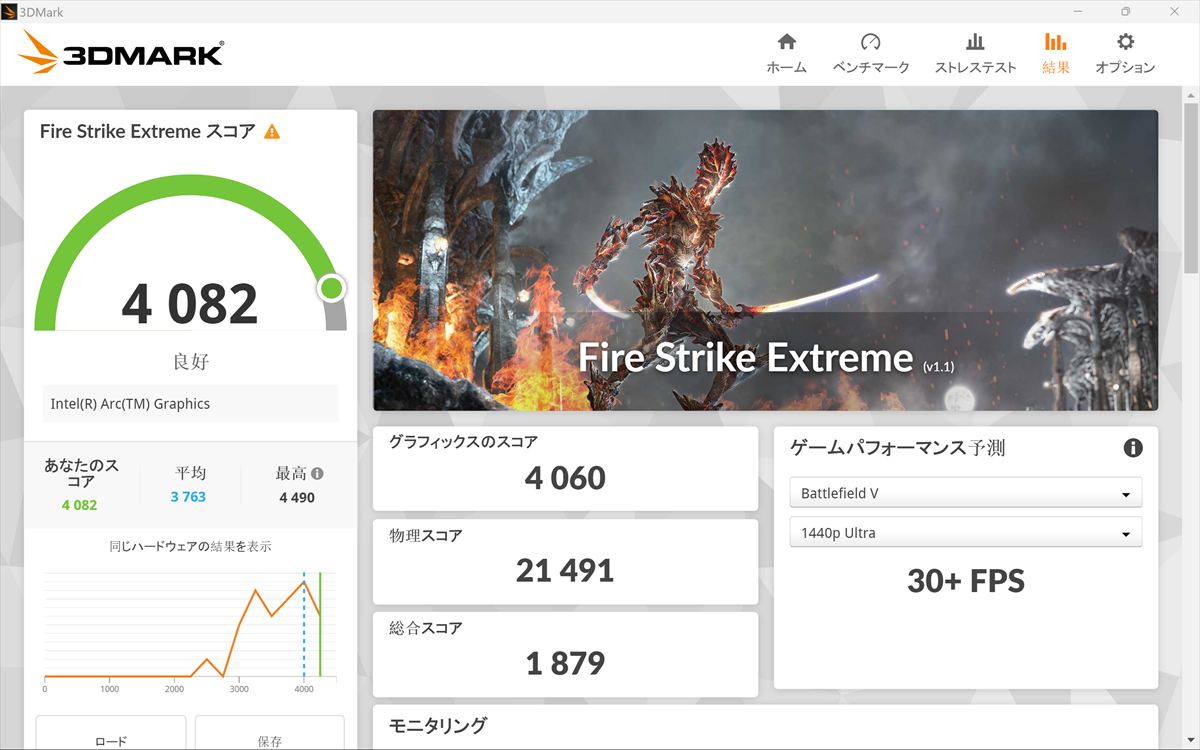
Task: Open game performance info icon
Action: 1133,448
